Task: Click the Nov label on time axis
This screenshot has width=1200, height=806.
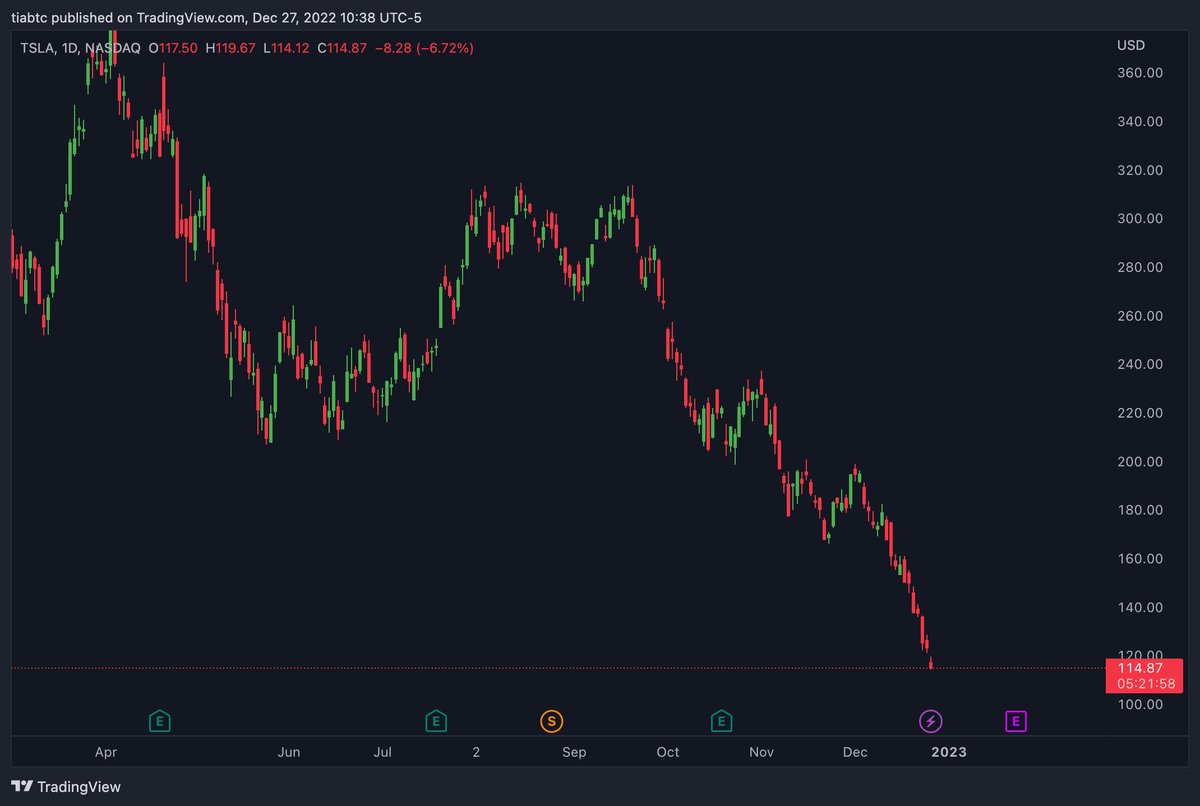Action: (762, 752)
